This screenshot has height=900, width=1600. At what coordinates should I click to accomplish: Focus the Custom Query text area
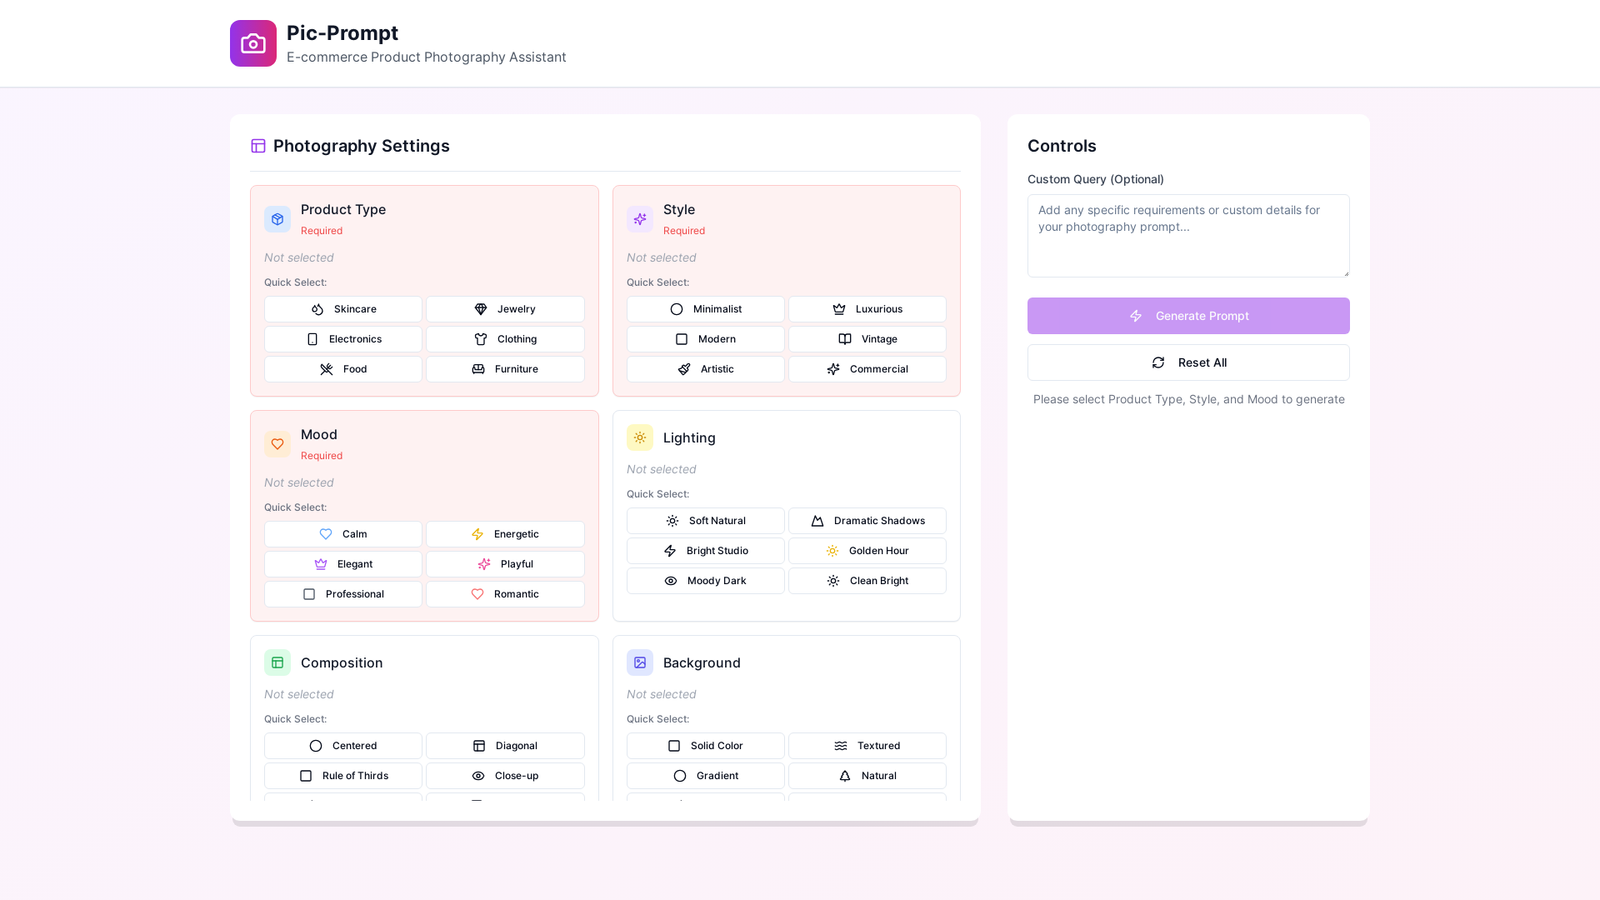(x=1188, y=236)
